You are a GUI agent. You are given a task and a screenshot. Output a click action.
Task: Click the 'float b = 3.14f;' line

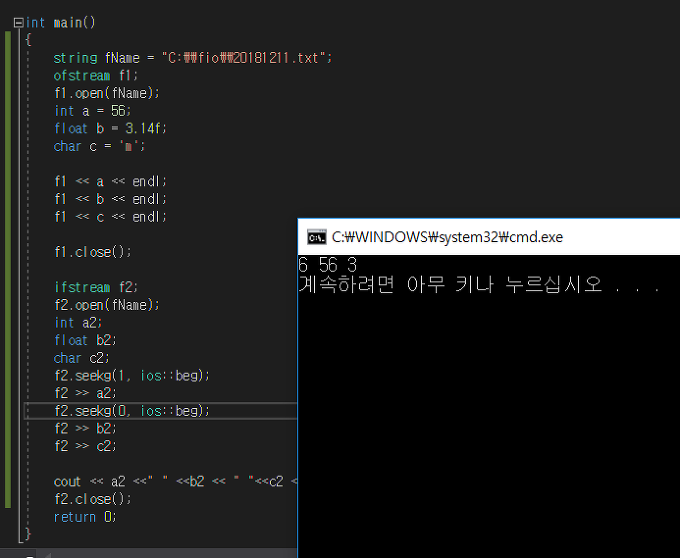point(110,128)
